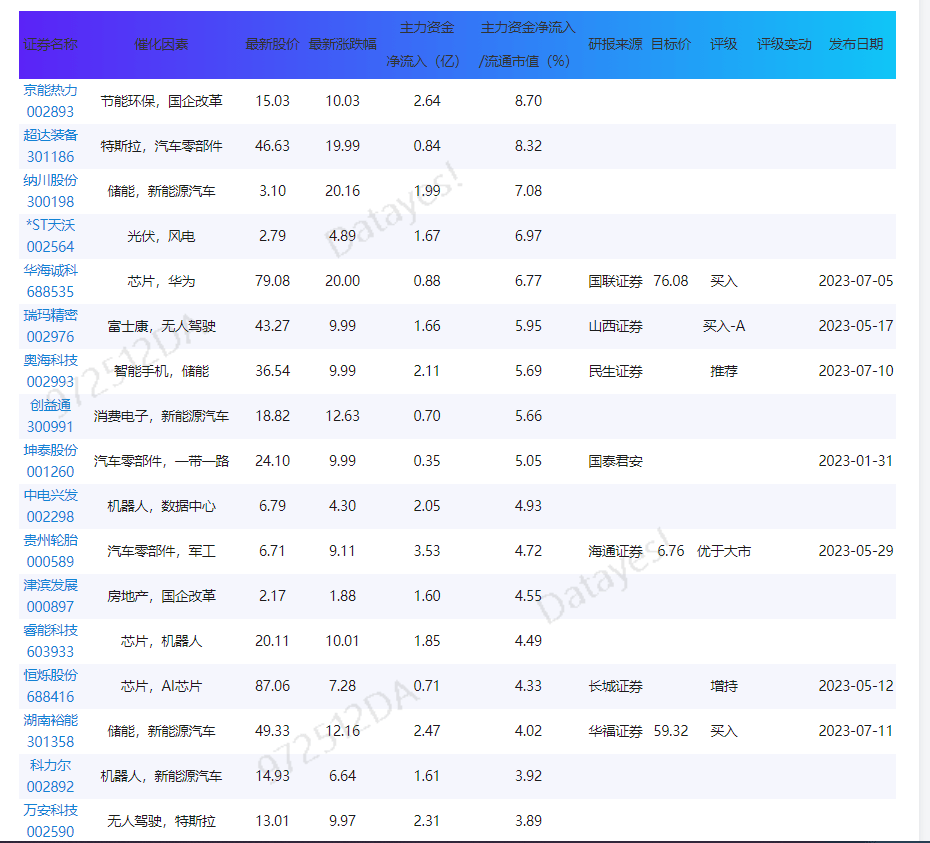
Task: Open 湖南裕能 stock details
Action: pos(50,720)
